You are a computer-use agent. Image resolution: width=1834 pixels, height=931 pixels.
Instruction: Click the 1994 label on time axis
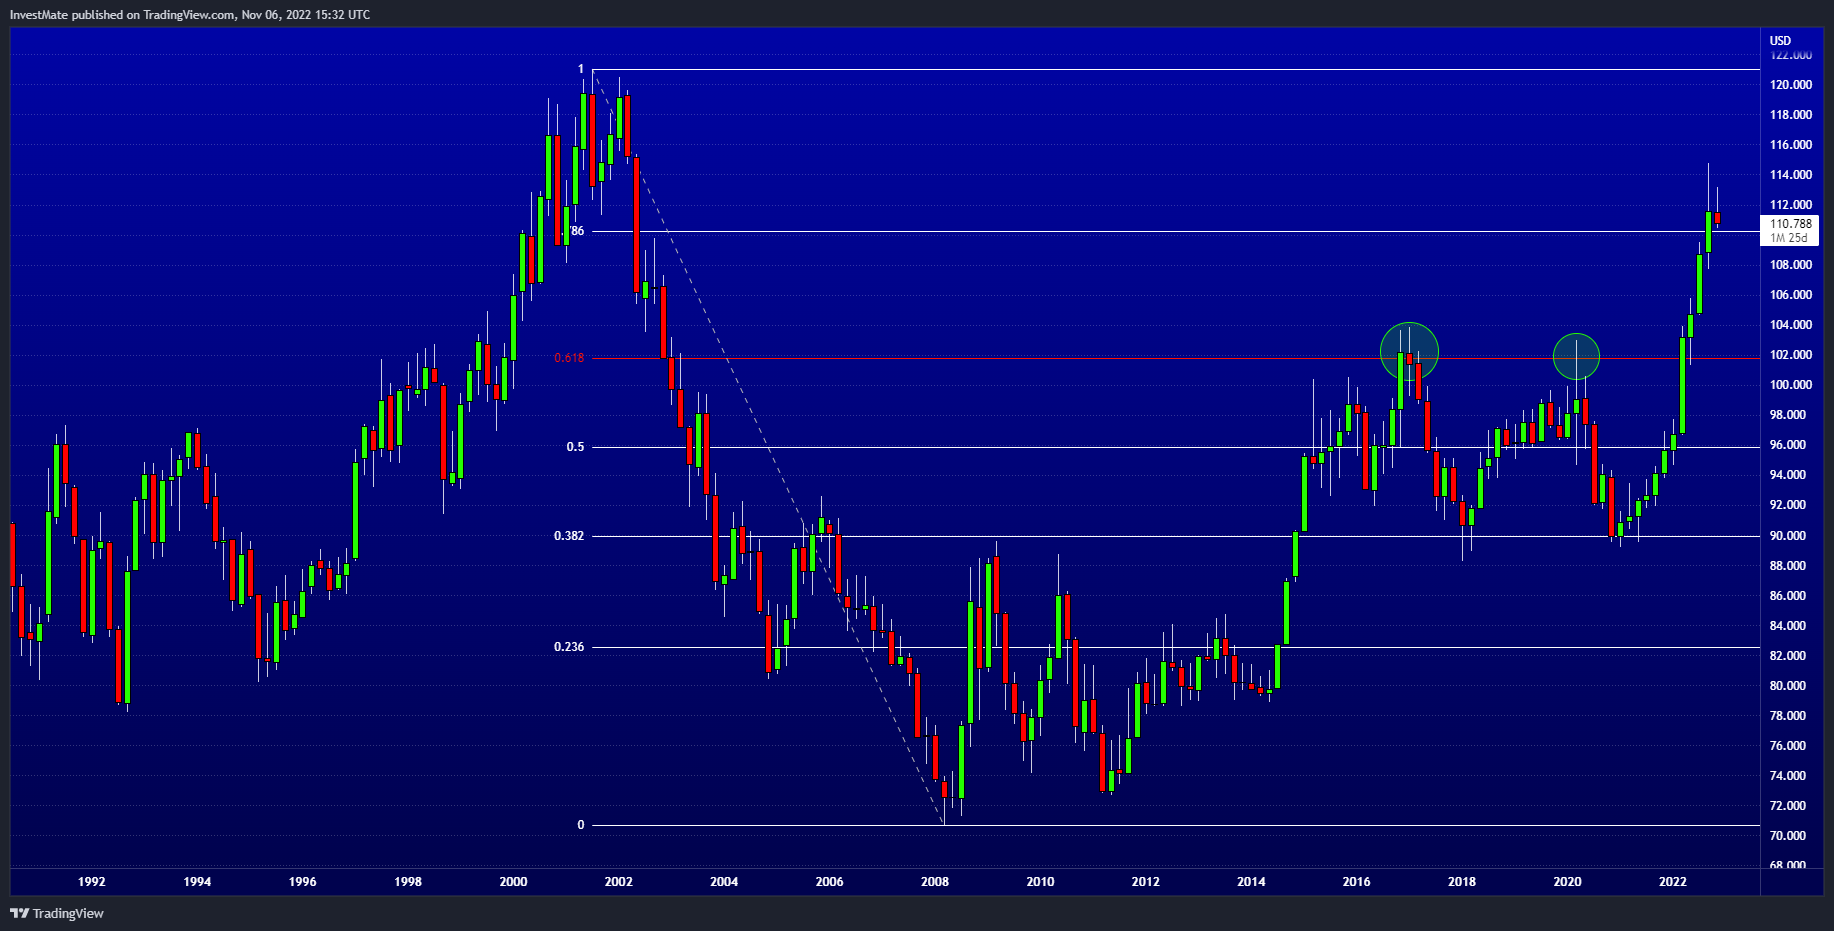[197, 882]
